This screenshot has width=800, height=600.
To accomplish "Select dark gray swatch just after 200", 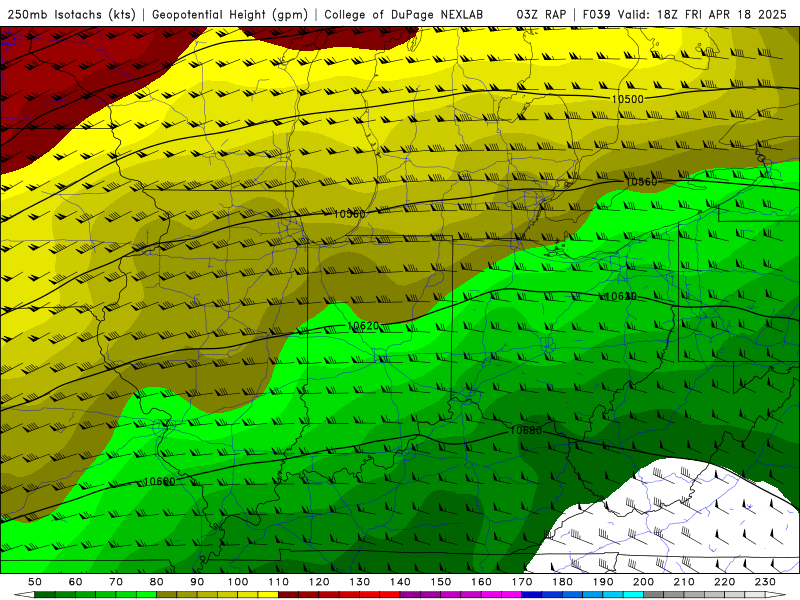I will point(654,595).
